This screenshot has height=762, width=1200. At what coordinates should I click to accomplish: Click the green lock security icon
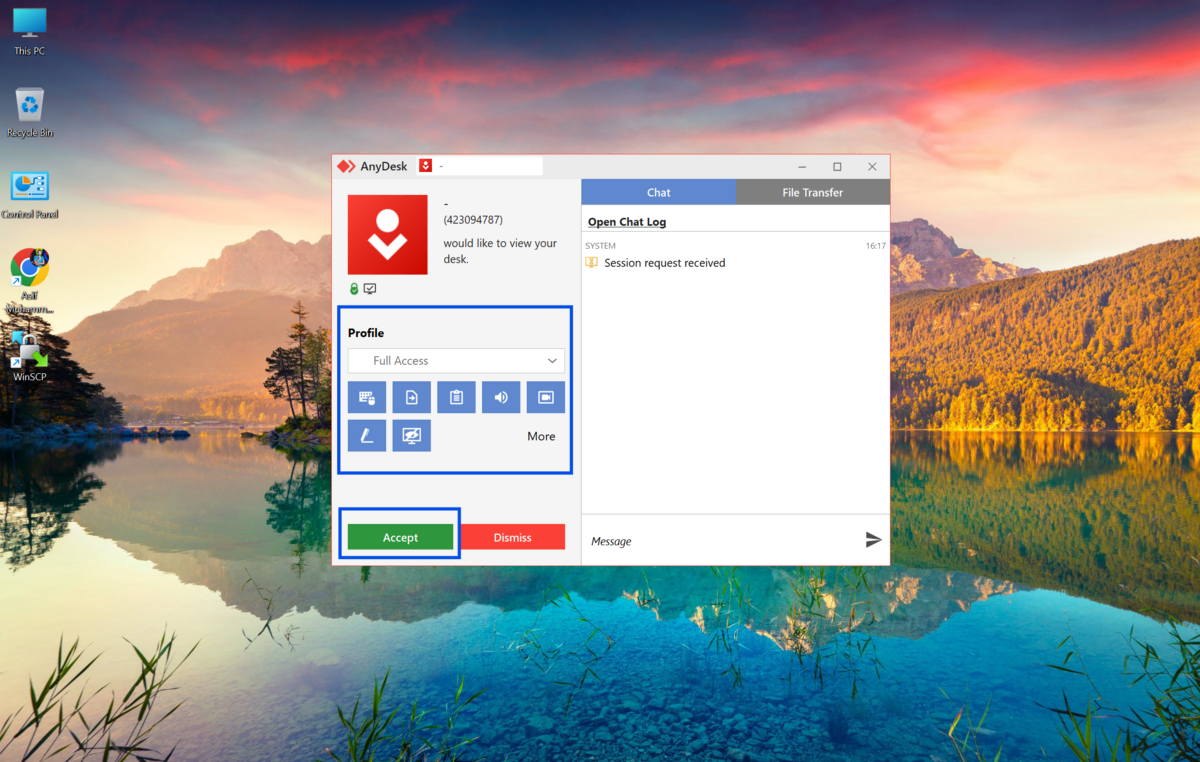pos(354,289)
